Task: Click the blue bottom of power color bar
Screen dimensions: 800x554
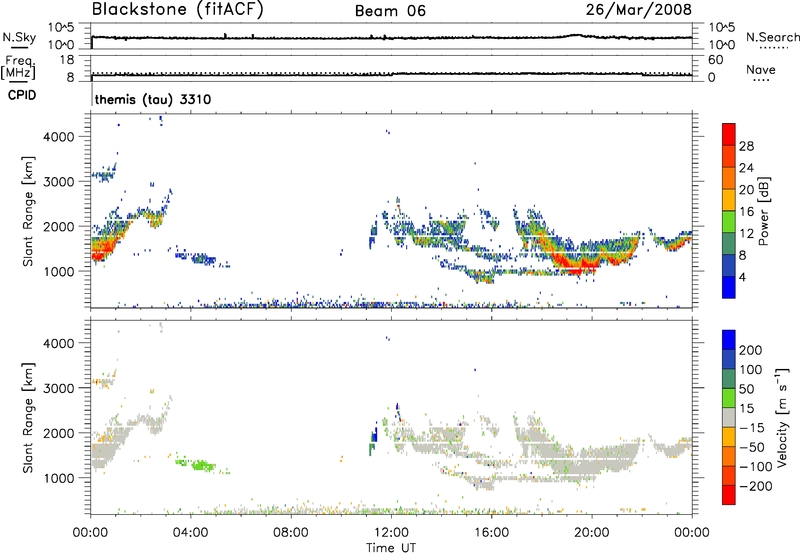Action: pos(729,287)
